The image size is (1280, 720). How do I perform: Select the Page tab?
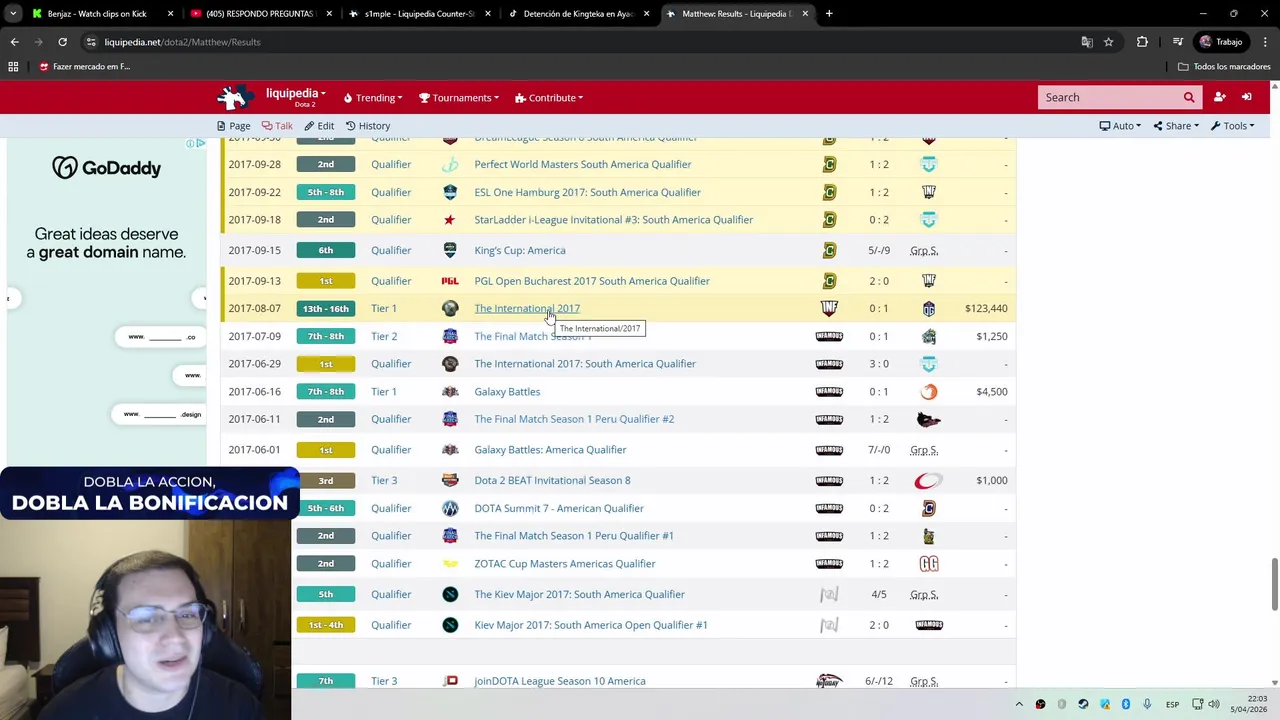point(233,126)
